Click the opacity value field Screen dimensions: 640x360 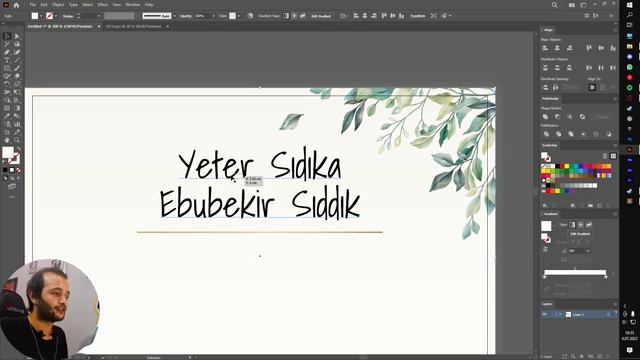[x=202, y=16]
